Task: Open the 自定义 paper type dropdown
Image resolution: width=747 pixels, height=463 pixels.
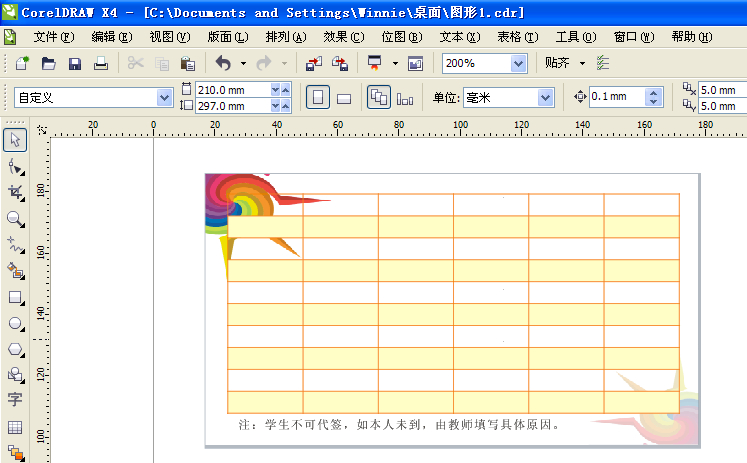Action: [164, 98]
